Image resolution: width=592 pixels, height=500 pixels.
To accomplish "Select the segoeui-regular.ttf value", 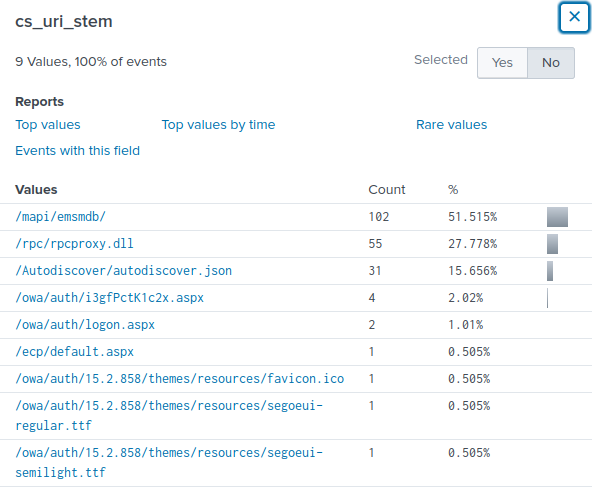I will coord(169,416).
